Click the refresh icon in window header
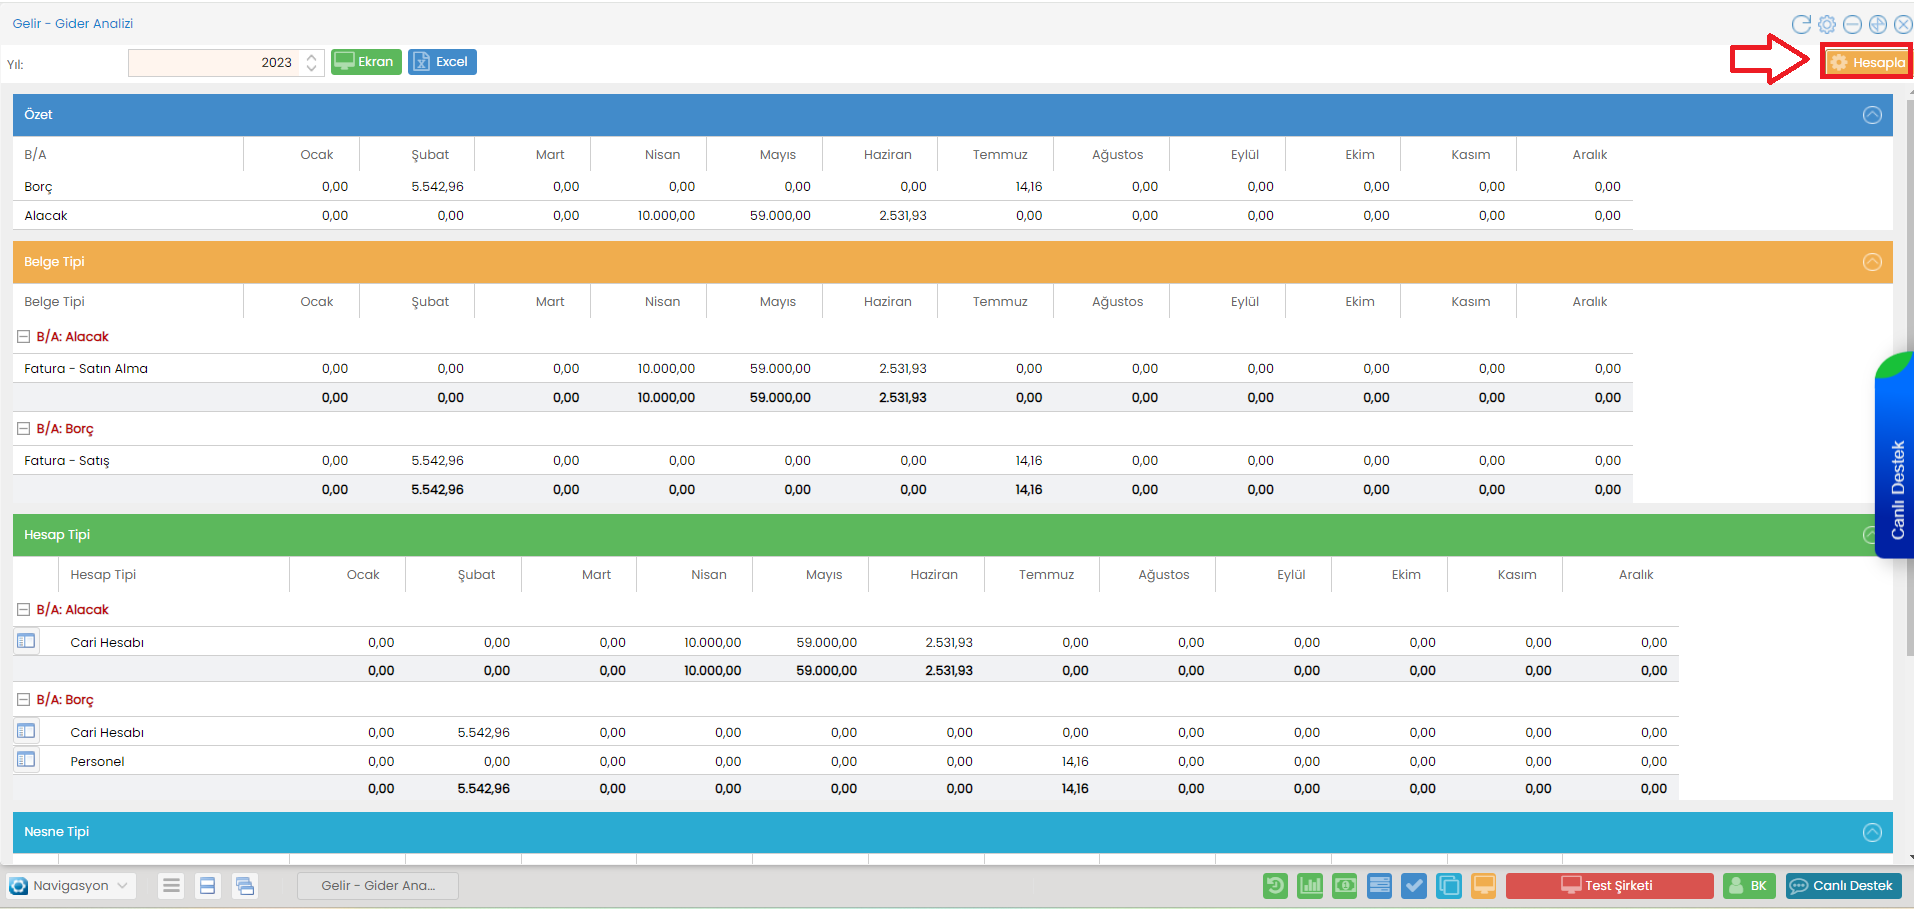The height and width of the screenshot is (909, 1914). [x=1801, y=24]
